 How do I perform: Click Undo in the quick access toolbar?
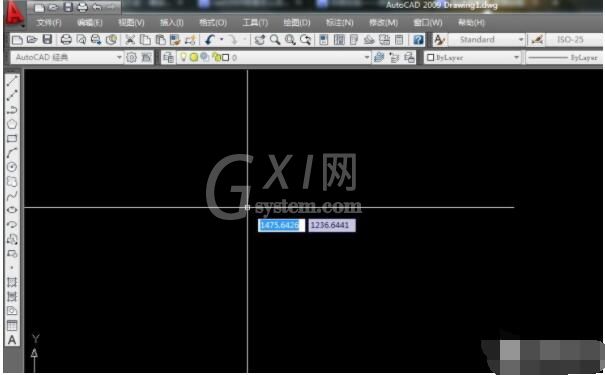click(x=97, y=7)
